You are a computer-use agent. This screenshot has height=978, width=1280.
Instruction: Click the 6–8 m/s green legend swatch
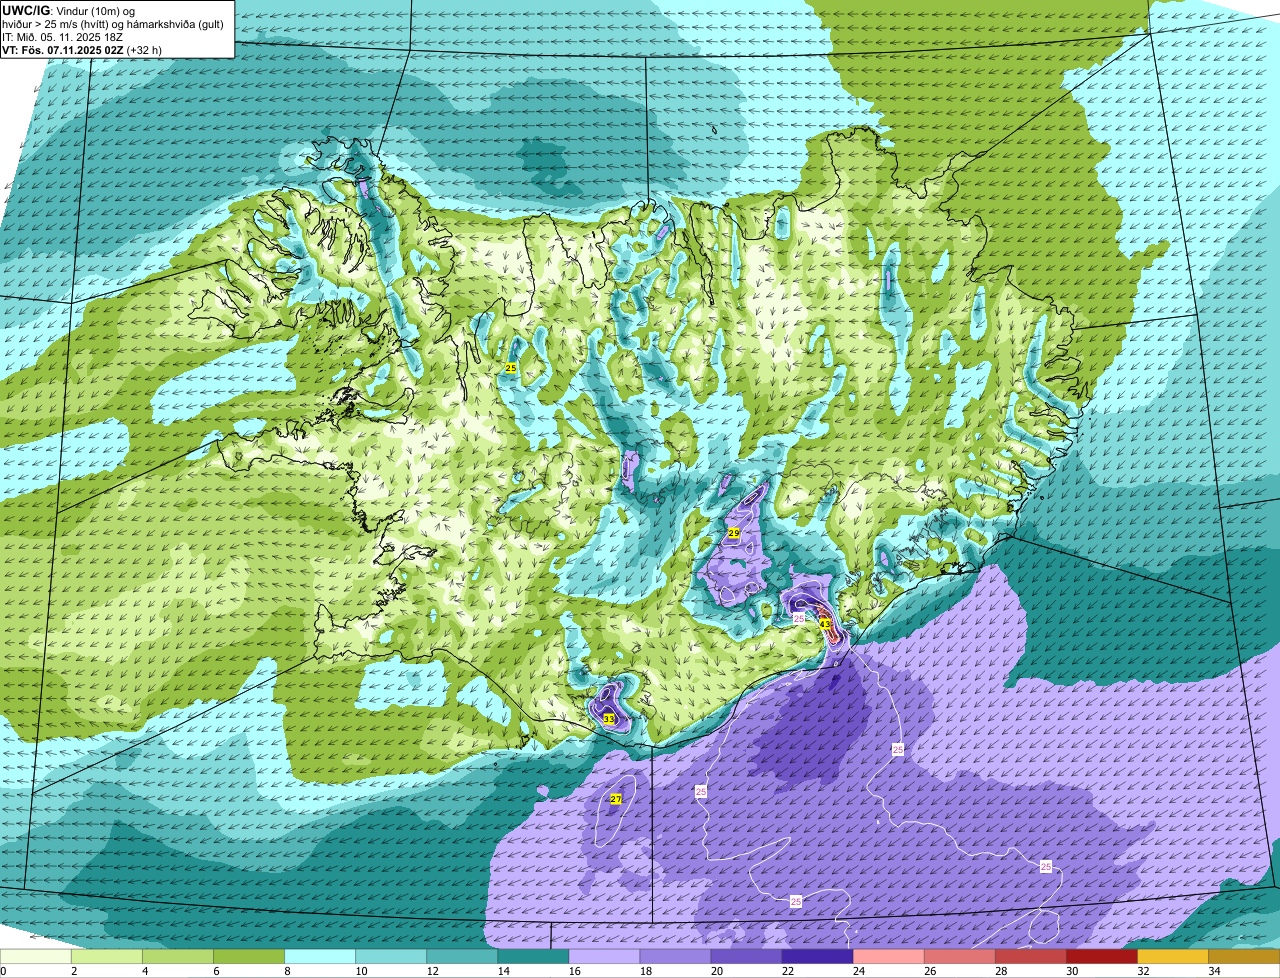(249, 957)
